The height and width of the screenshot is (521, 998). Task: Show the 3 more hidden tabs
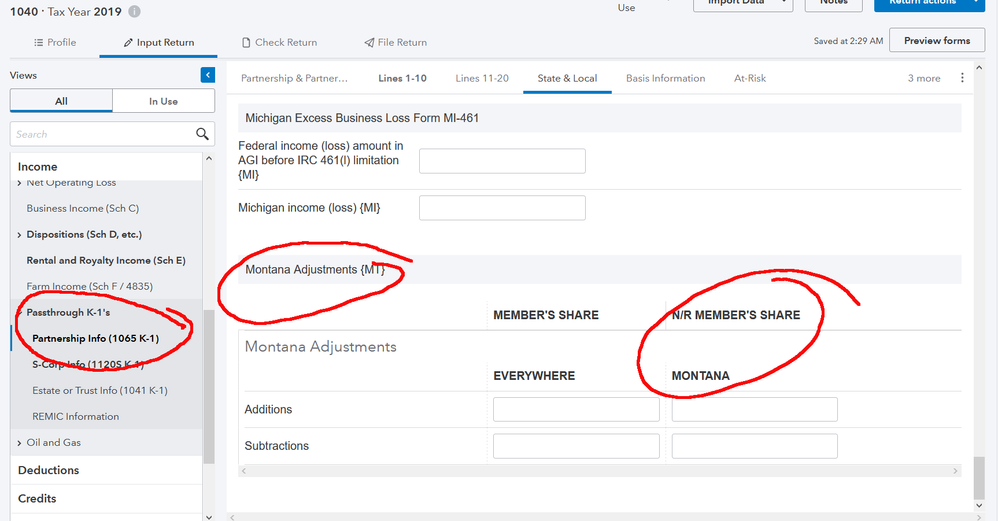(x=923, y=78)
